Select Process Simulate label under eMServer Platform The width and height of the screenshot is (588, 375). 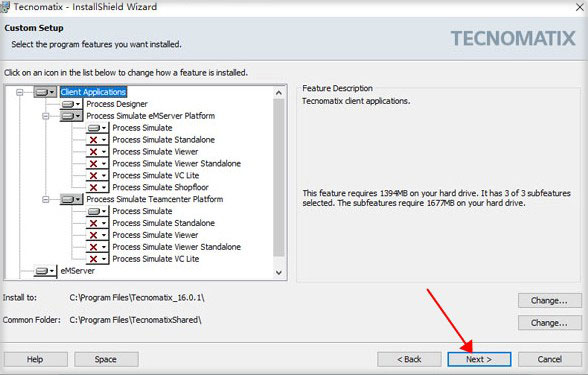[x=142, y=128]
